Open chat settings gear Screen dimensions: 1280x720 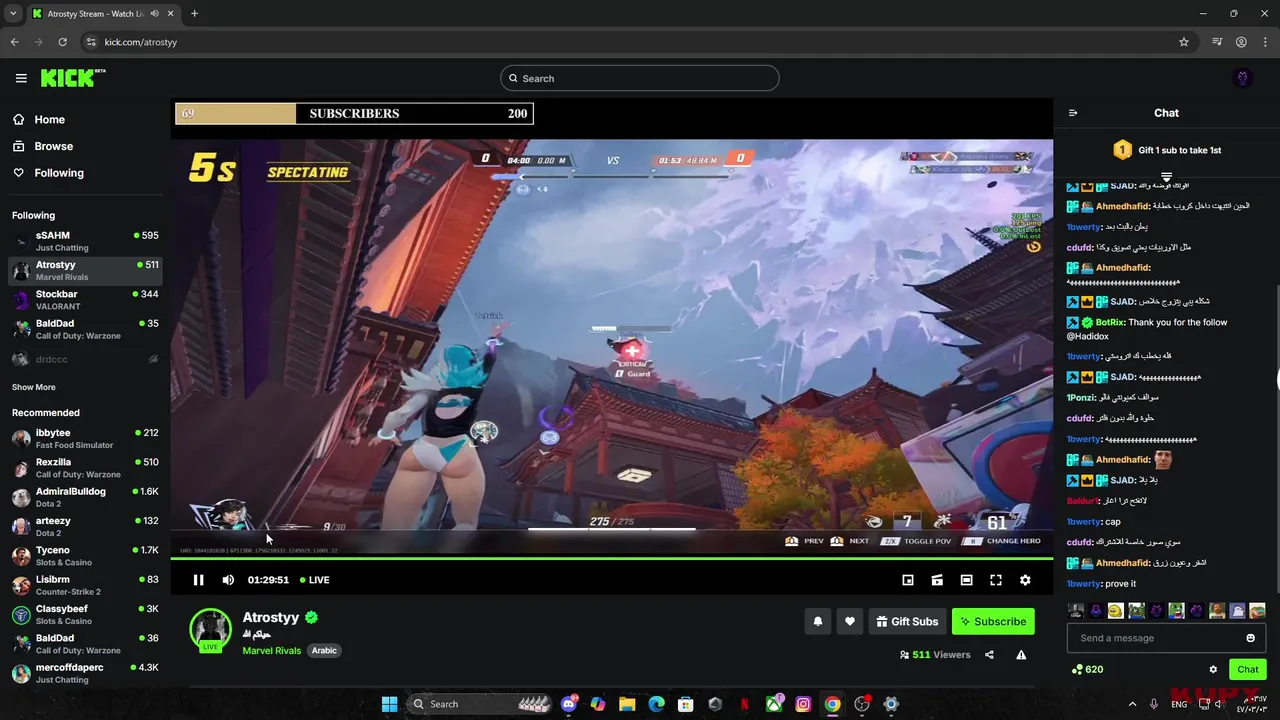pos(1213,669)
